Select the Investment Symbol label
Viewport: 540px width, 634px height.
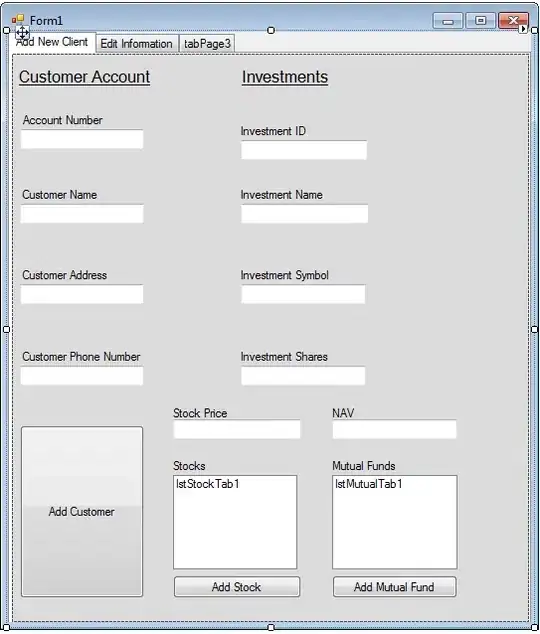coord(285,275)
